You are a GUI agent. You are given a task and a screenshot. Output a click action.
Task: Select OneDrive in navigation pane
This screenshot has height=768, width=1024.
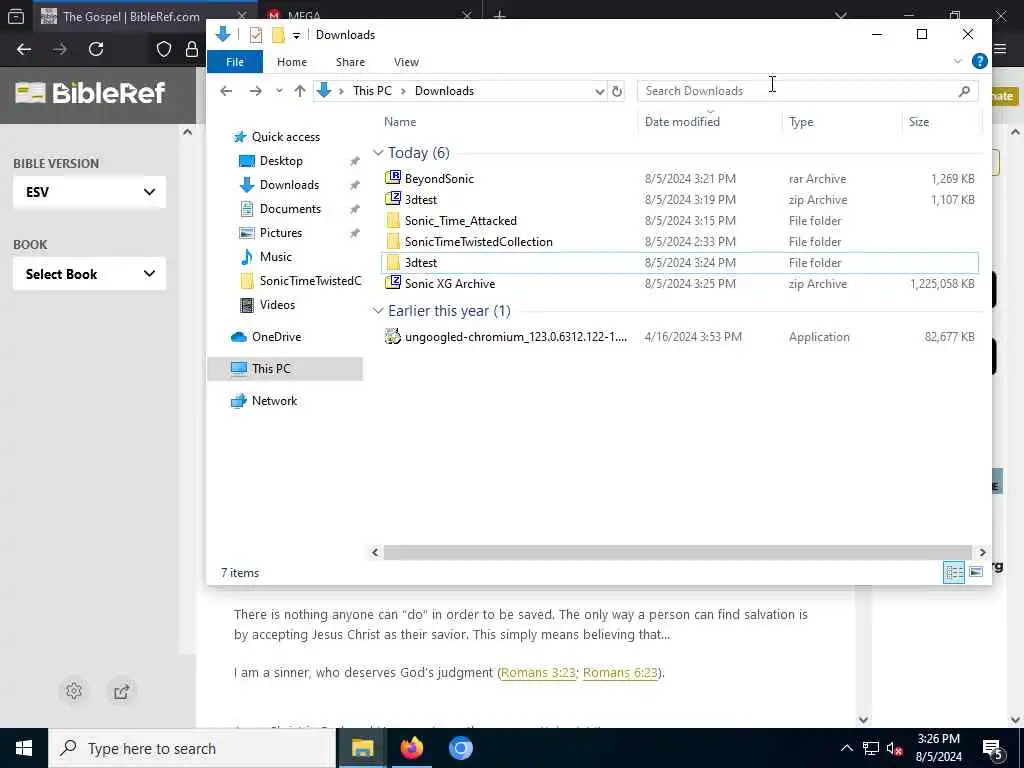(x=276, y=337)
